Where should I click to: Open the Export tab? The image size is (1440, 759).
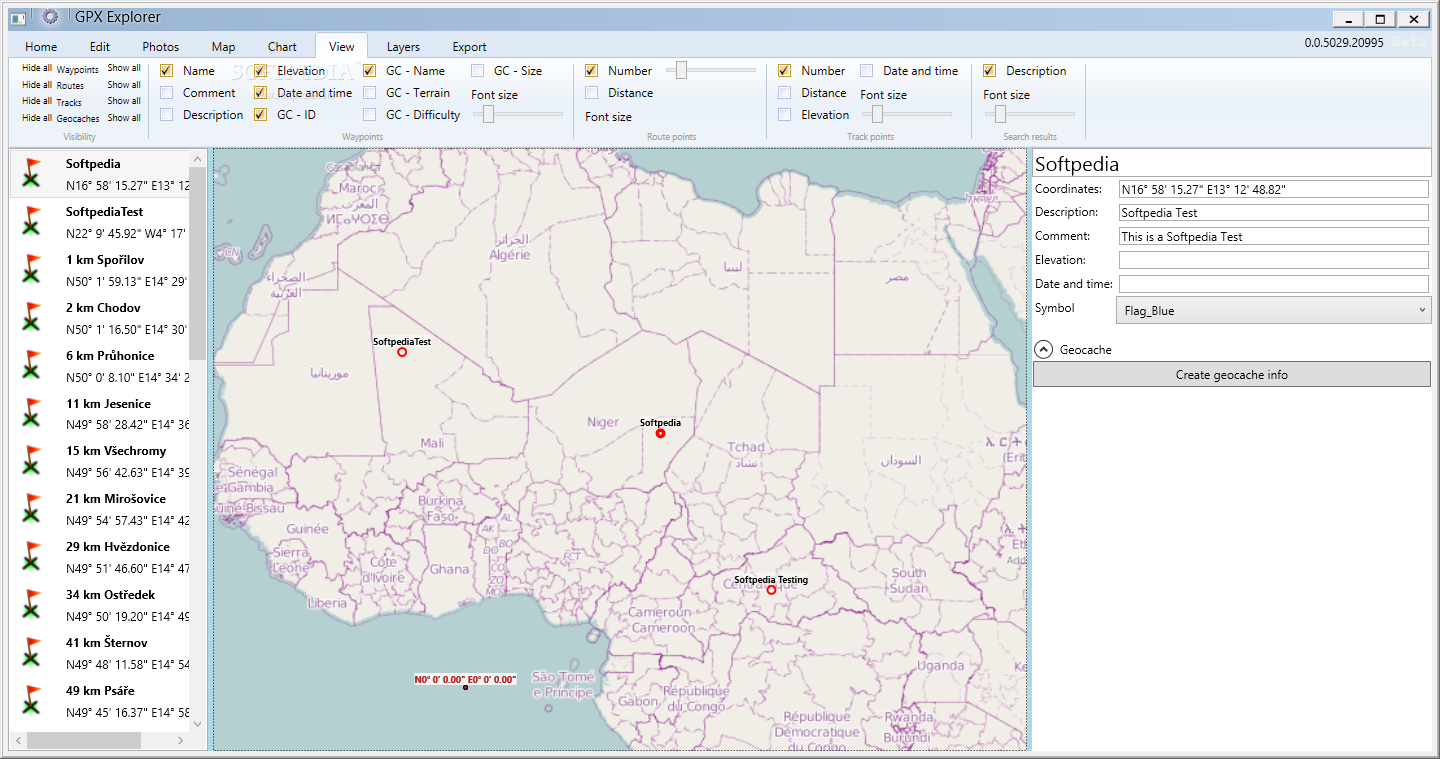click(469, 47)
